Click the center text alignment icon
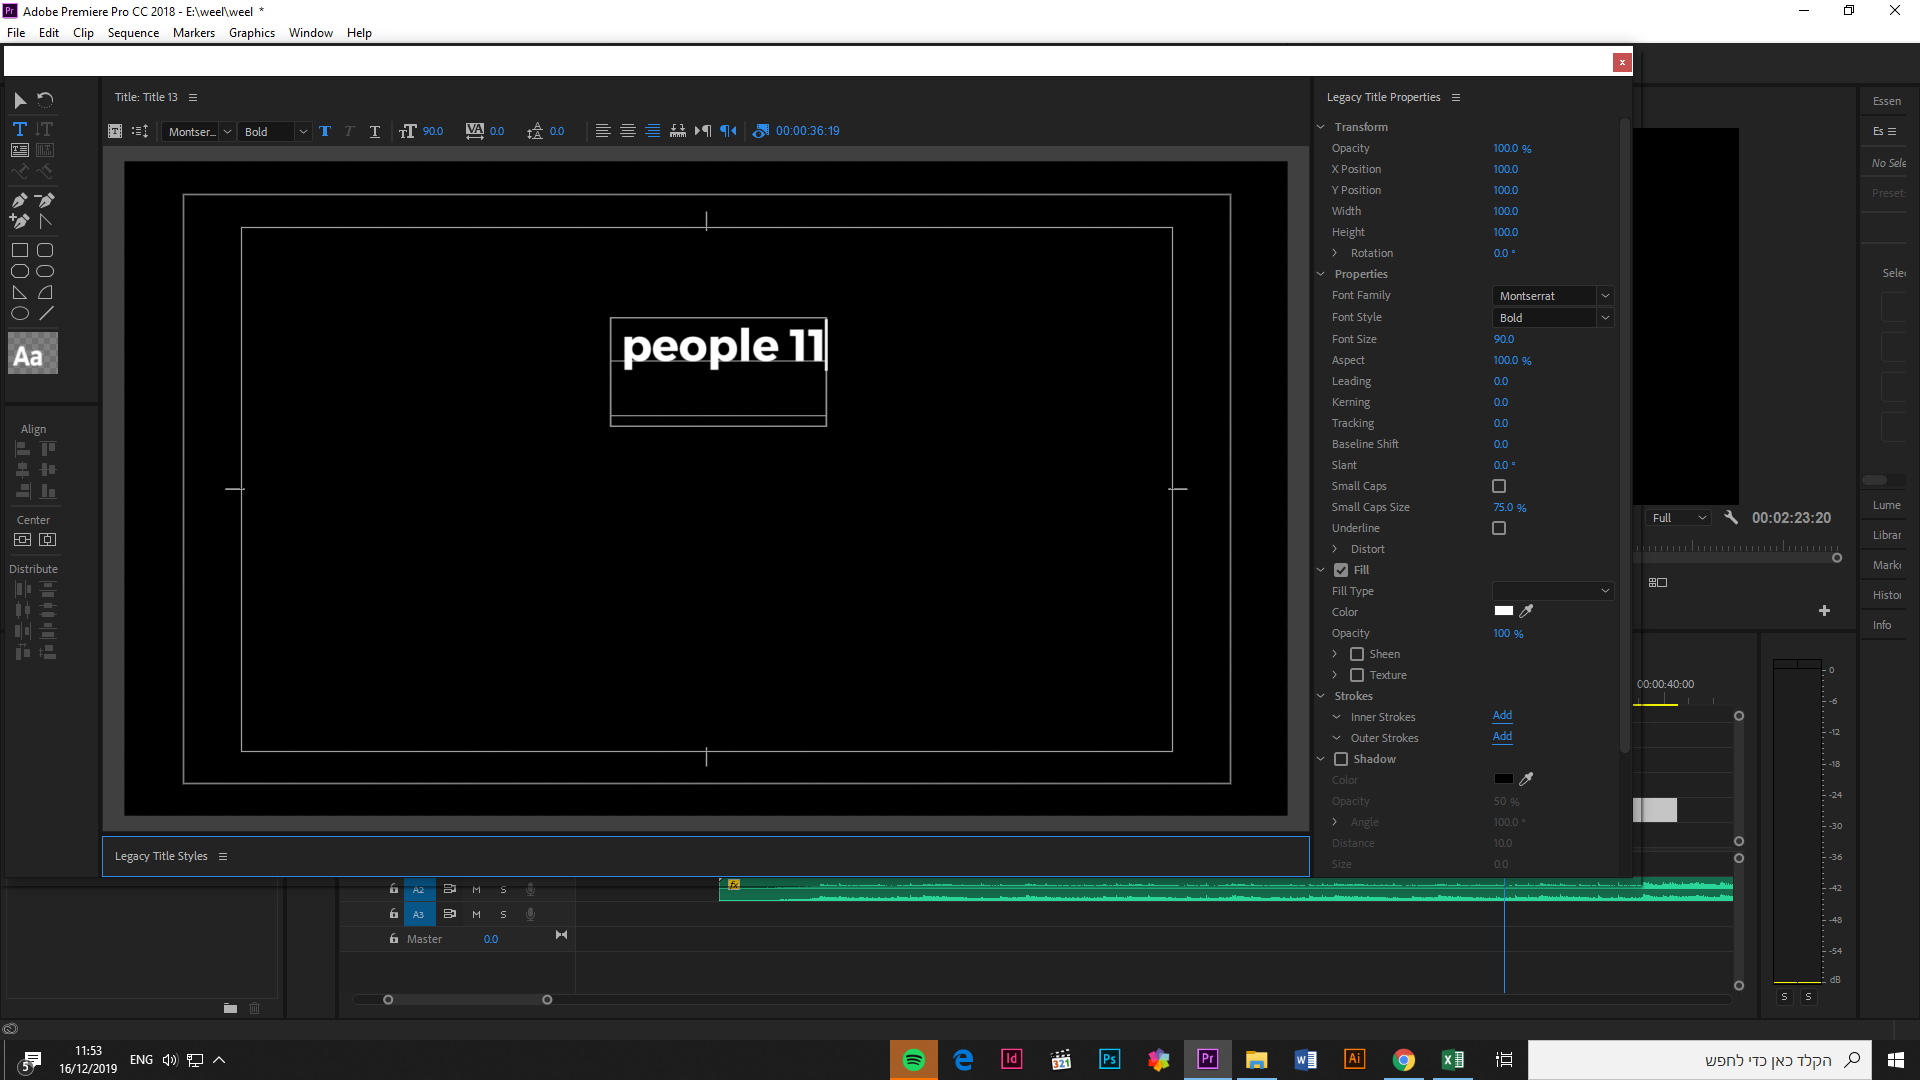 628,131
